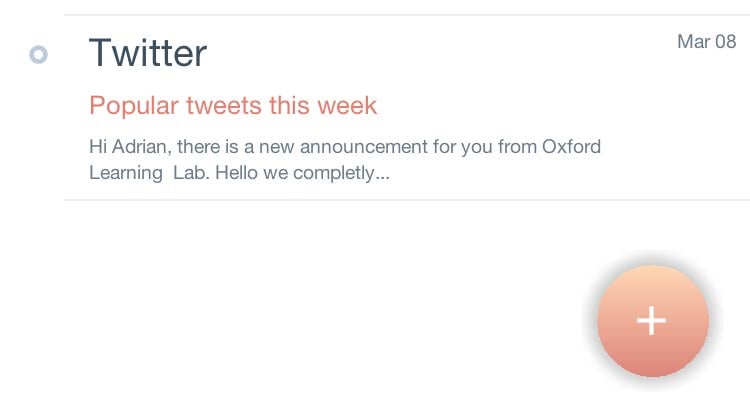Open the Twitter email message

click(400, 108)
